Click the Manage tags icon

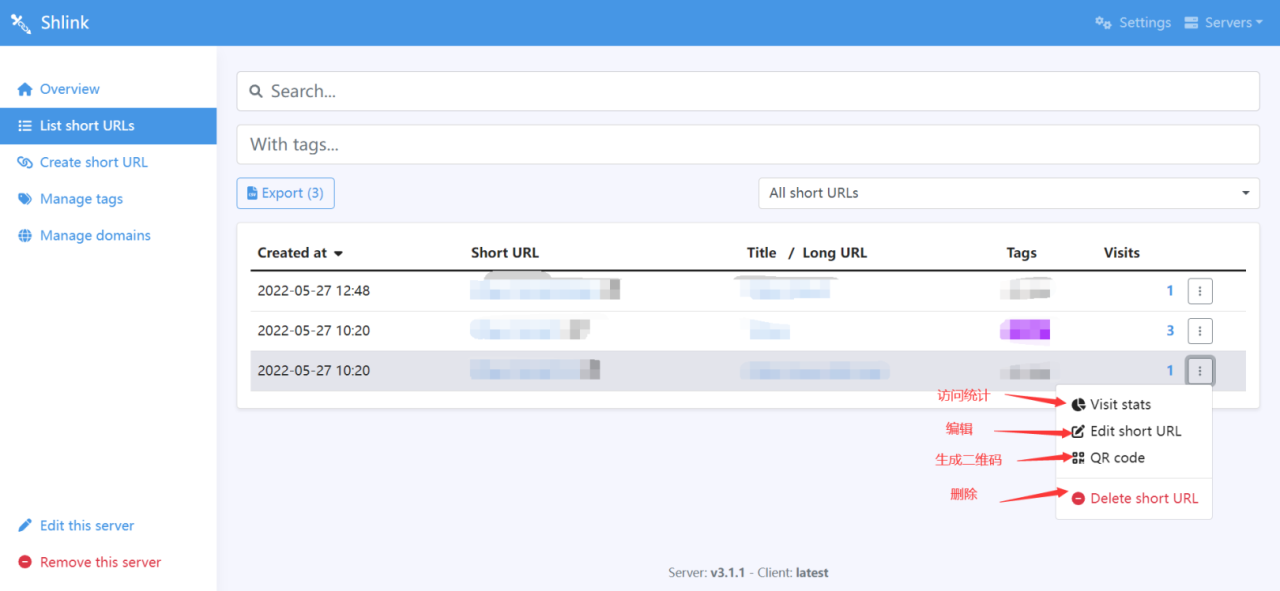pos(25,199)
